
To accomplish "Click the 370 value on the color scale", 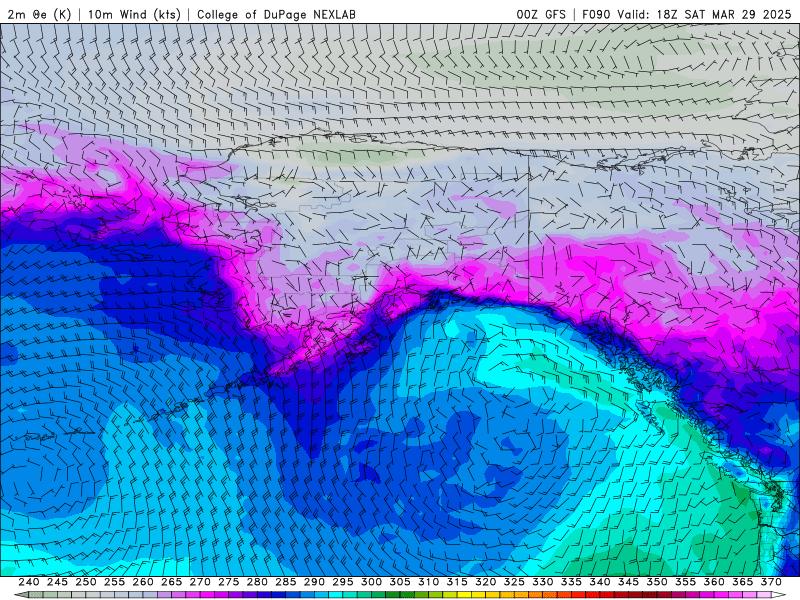I will pos(771,582).
